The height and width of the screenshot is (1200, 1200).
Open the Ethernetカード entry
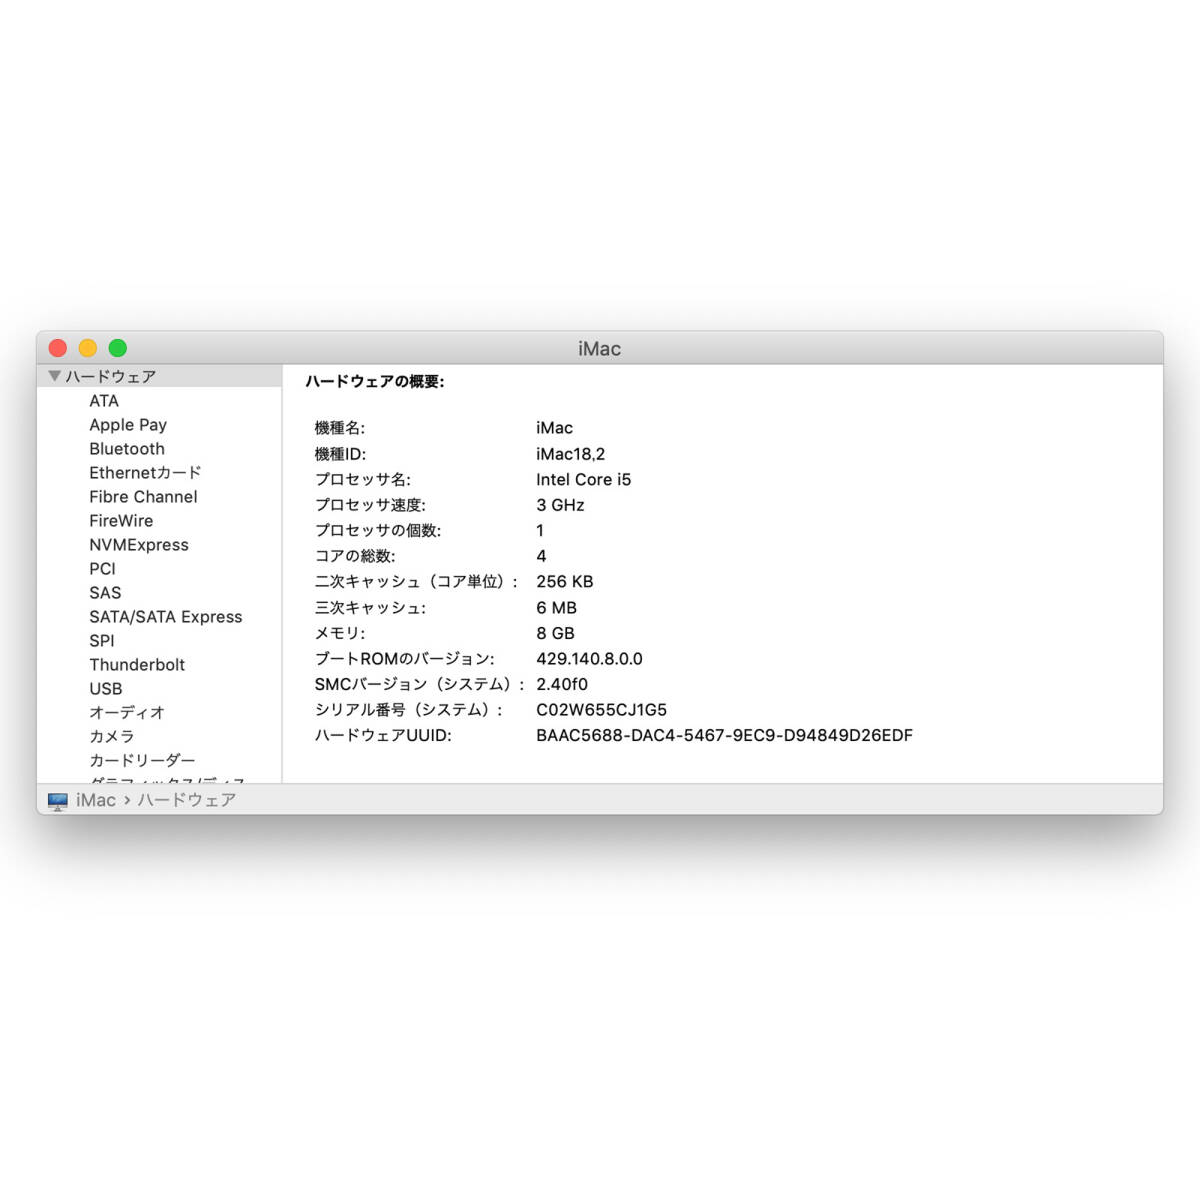tap(145, 473)
